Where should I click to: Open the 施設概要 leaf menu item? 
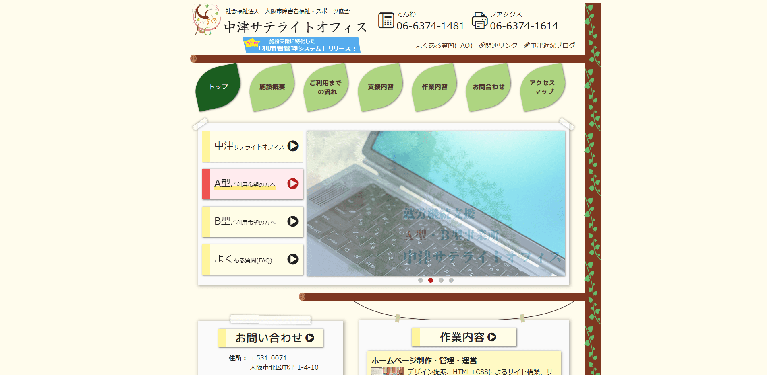[272, 87]
